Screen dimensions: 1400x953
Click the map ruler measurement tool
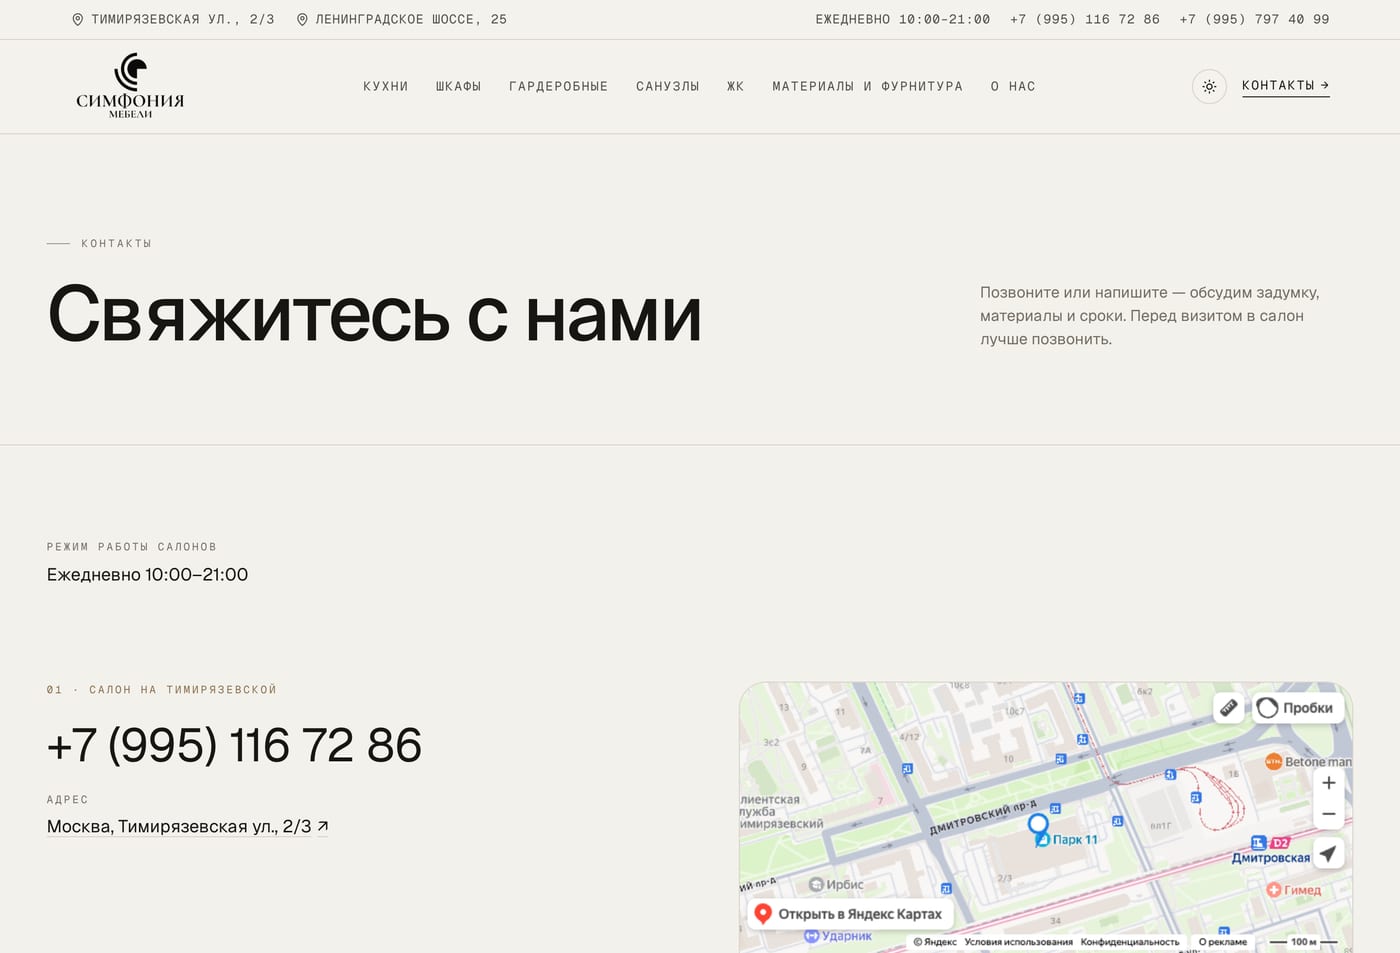(1228, 707)
